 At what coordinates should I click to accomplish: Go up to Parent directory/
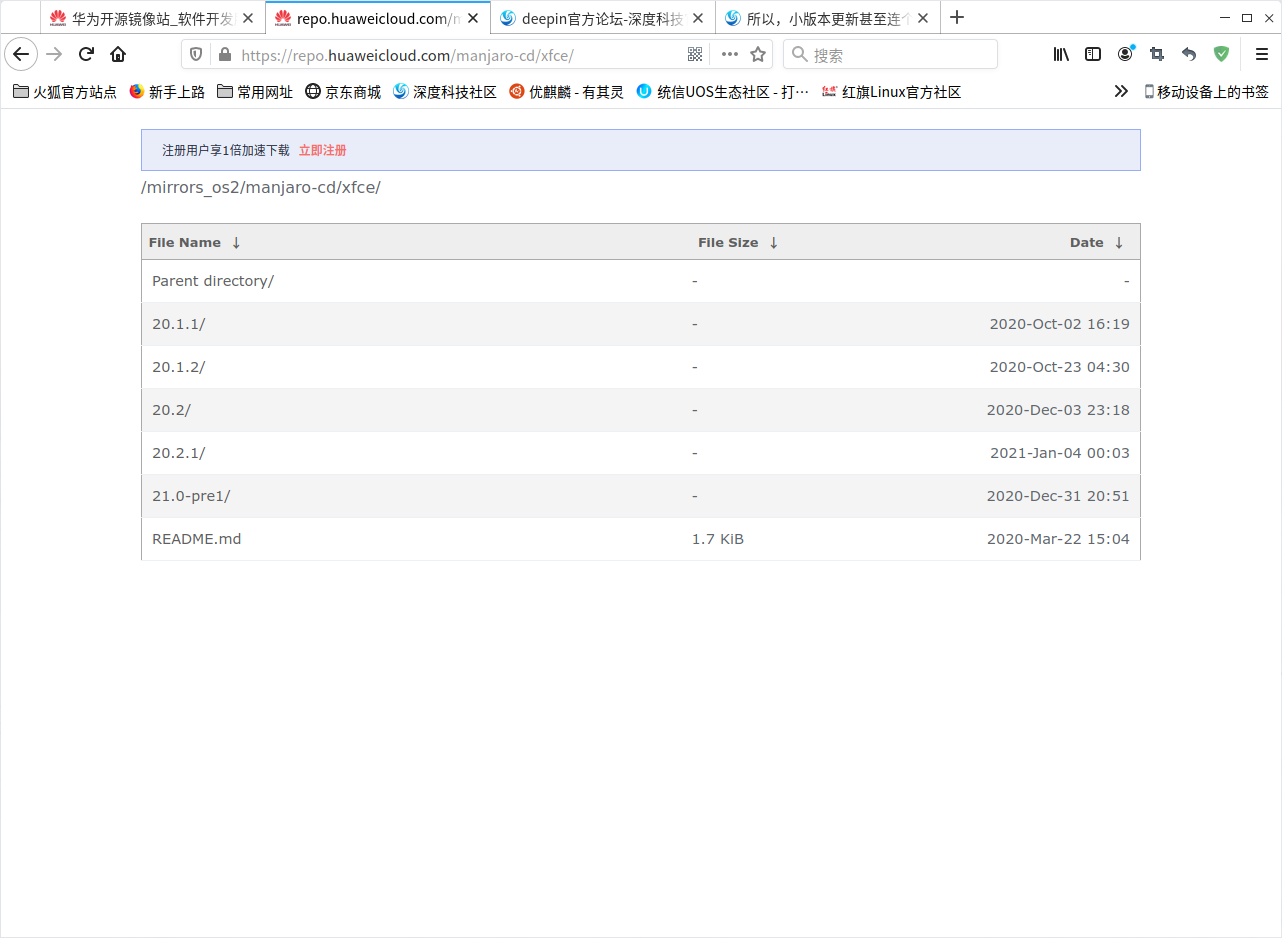pyautogui.click(x=213, y=281)
